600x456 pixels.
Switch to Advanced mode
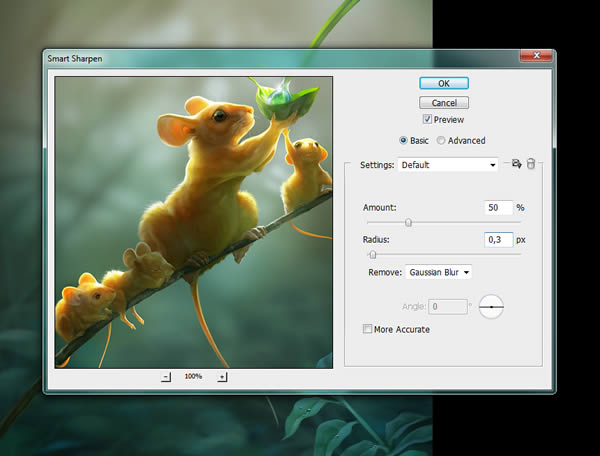[440, 141]
